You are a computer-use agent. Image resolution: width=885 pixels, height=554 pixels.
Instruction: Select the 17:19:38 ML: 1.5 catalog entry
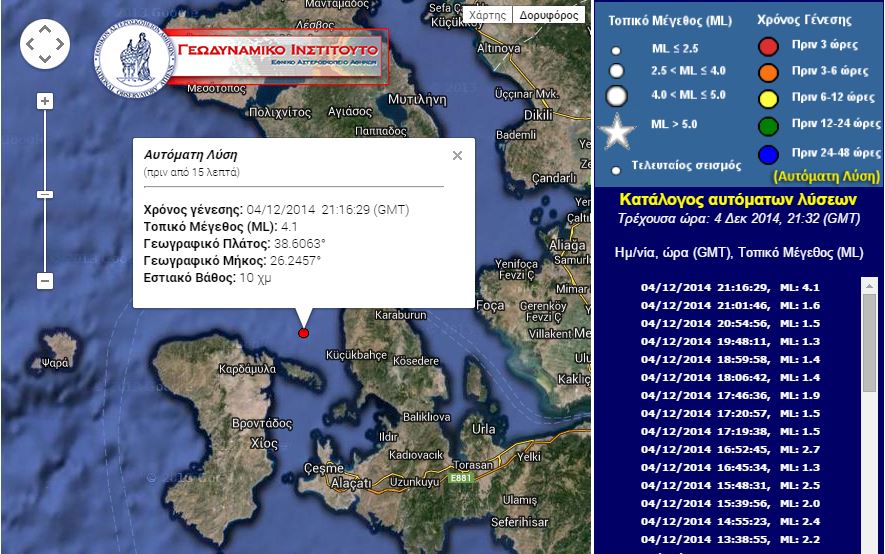(x=730, y=432)
